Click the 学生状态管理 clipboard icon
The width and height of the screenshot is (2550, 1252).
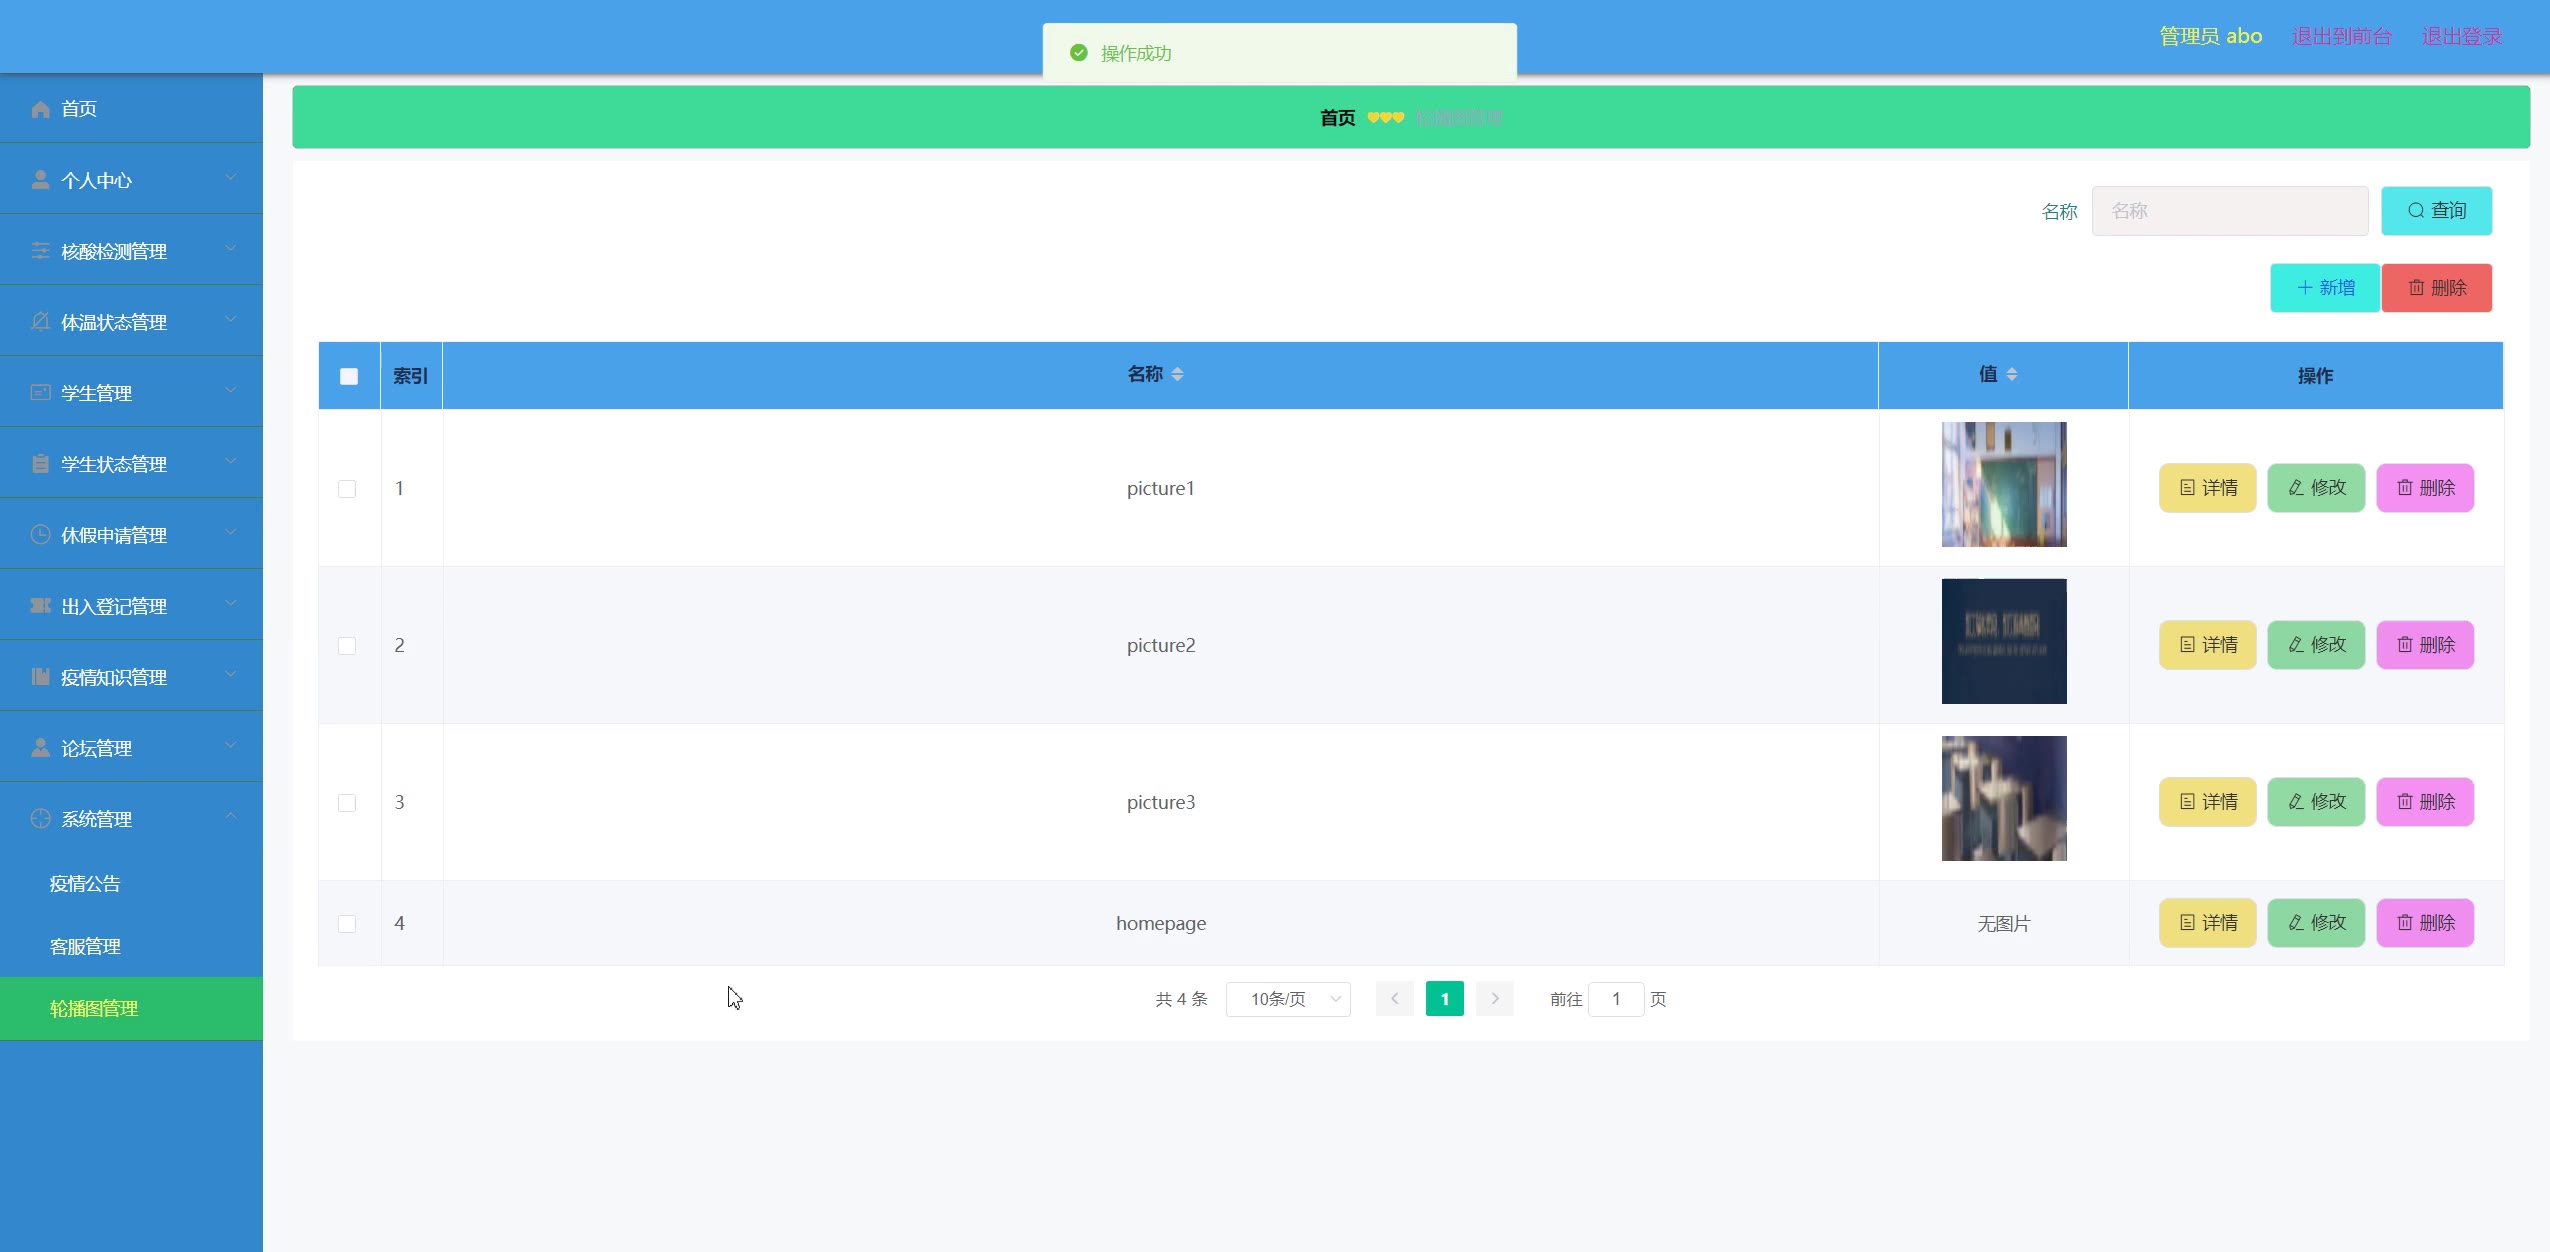point(40,464)
